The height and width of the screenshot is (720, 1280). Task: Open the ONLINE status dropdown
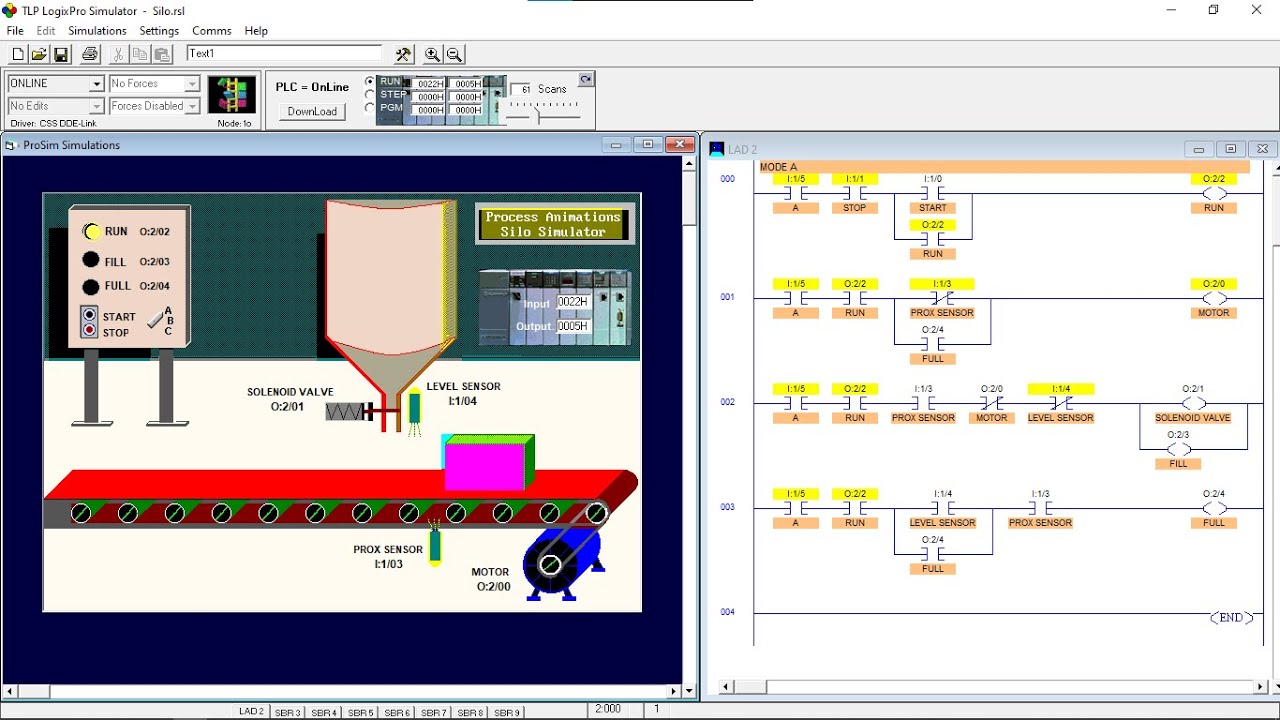pyautogui.click(x=97, y=84)
